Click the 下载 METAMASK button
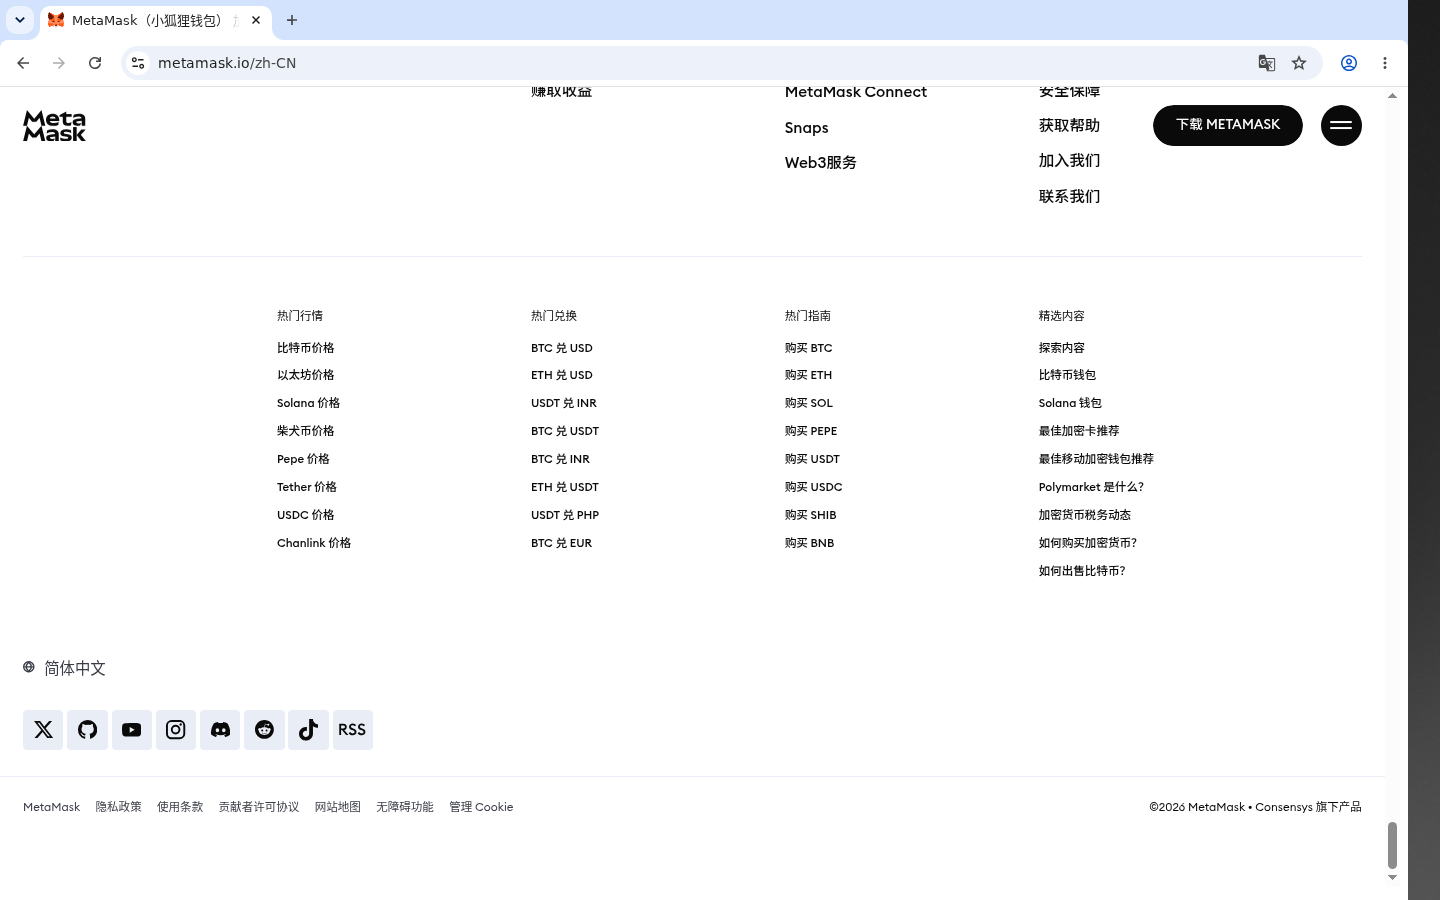This screenshot has height=900, width=1440. pos(1228,125)
